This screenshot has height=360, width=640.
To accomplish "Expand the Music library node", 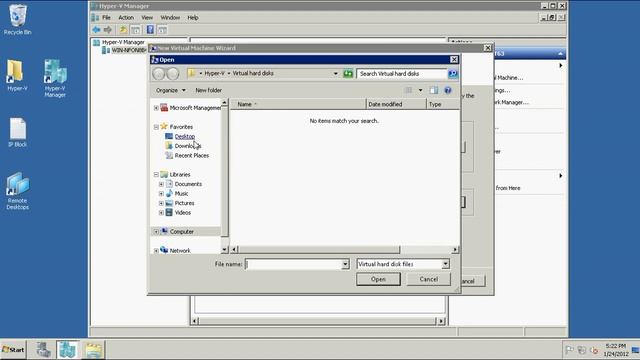I will click(161, 194).
